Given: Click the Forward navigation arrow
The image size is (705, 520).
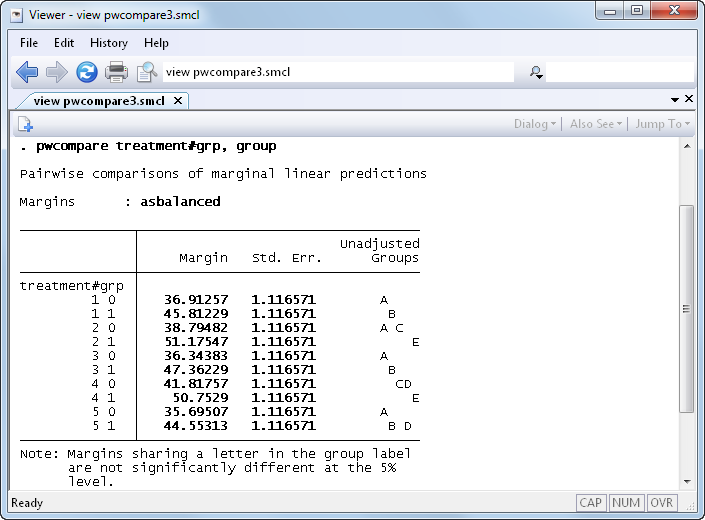Looking at the screenshot, I should [57, 72].
